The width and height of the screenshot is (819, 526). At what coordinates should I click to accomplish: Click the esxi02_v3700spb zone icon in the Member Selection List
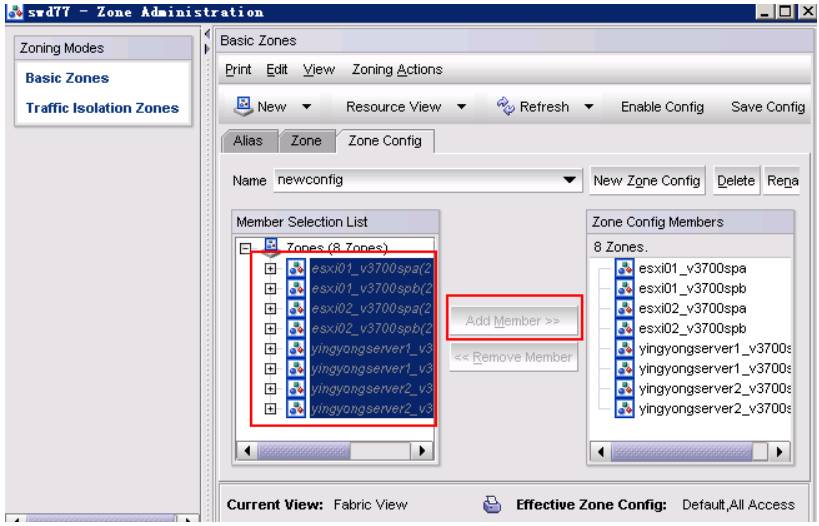click(296, 329)
